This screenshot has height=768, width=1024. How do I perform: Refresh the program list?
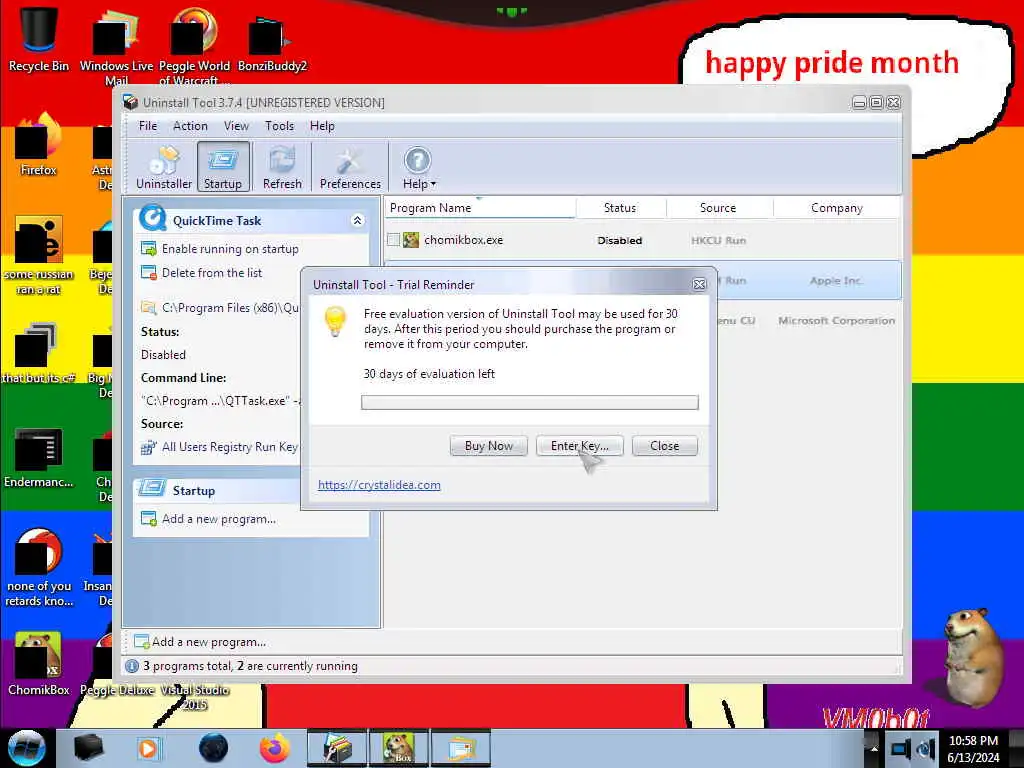pyautogui.click(x=282, y=167)
